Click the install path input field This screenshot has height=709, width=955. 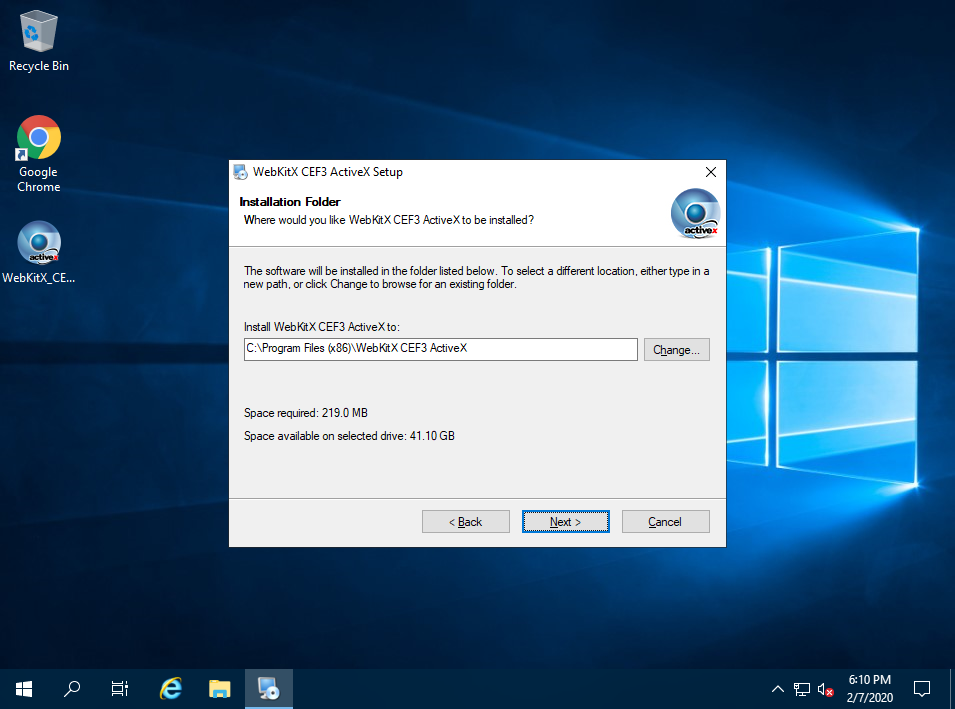point(440,350)
